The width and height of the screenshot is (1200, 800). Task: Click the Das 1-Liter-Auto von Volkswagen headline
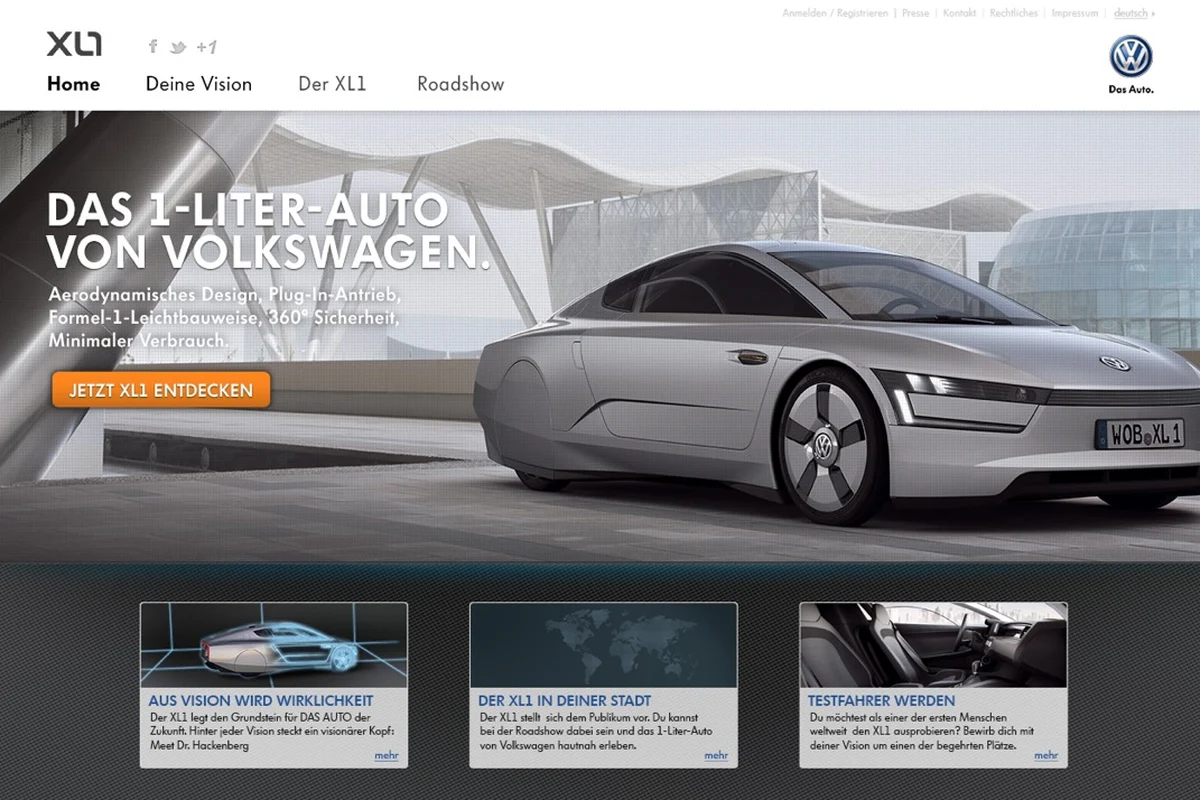pos(269,232)
